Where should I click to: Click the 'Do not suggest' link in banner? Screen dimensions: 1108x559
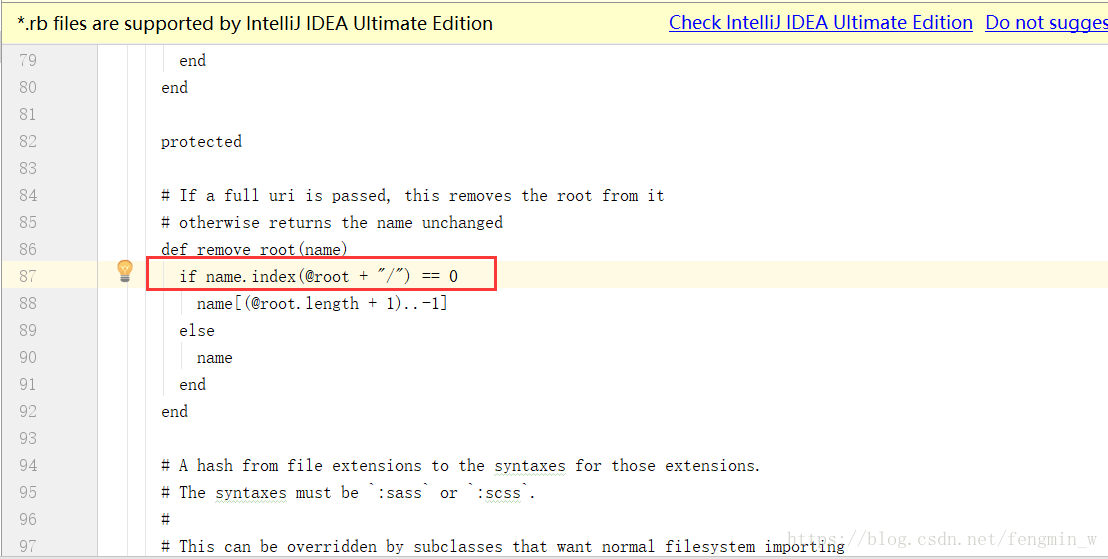[1047, 23]
